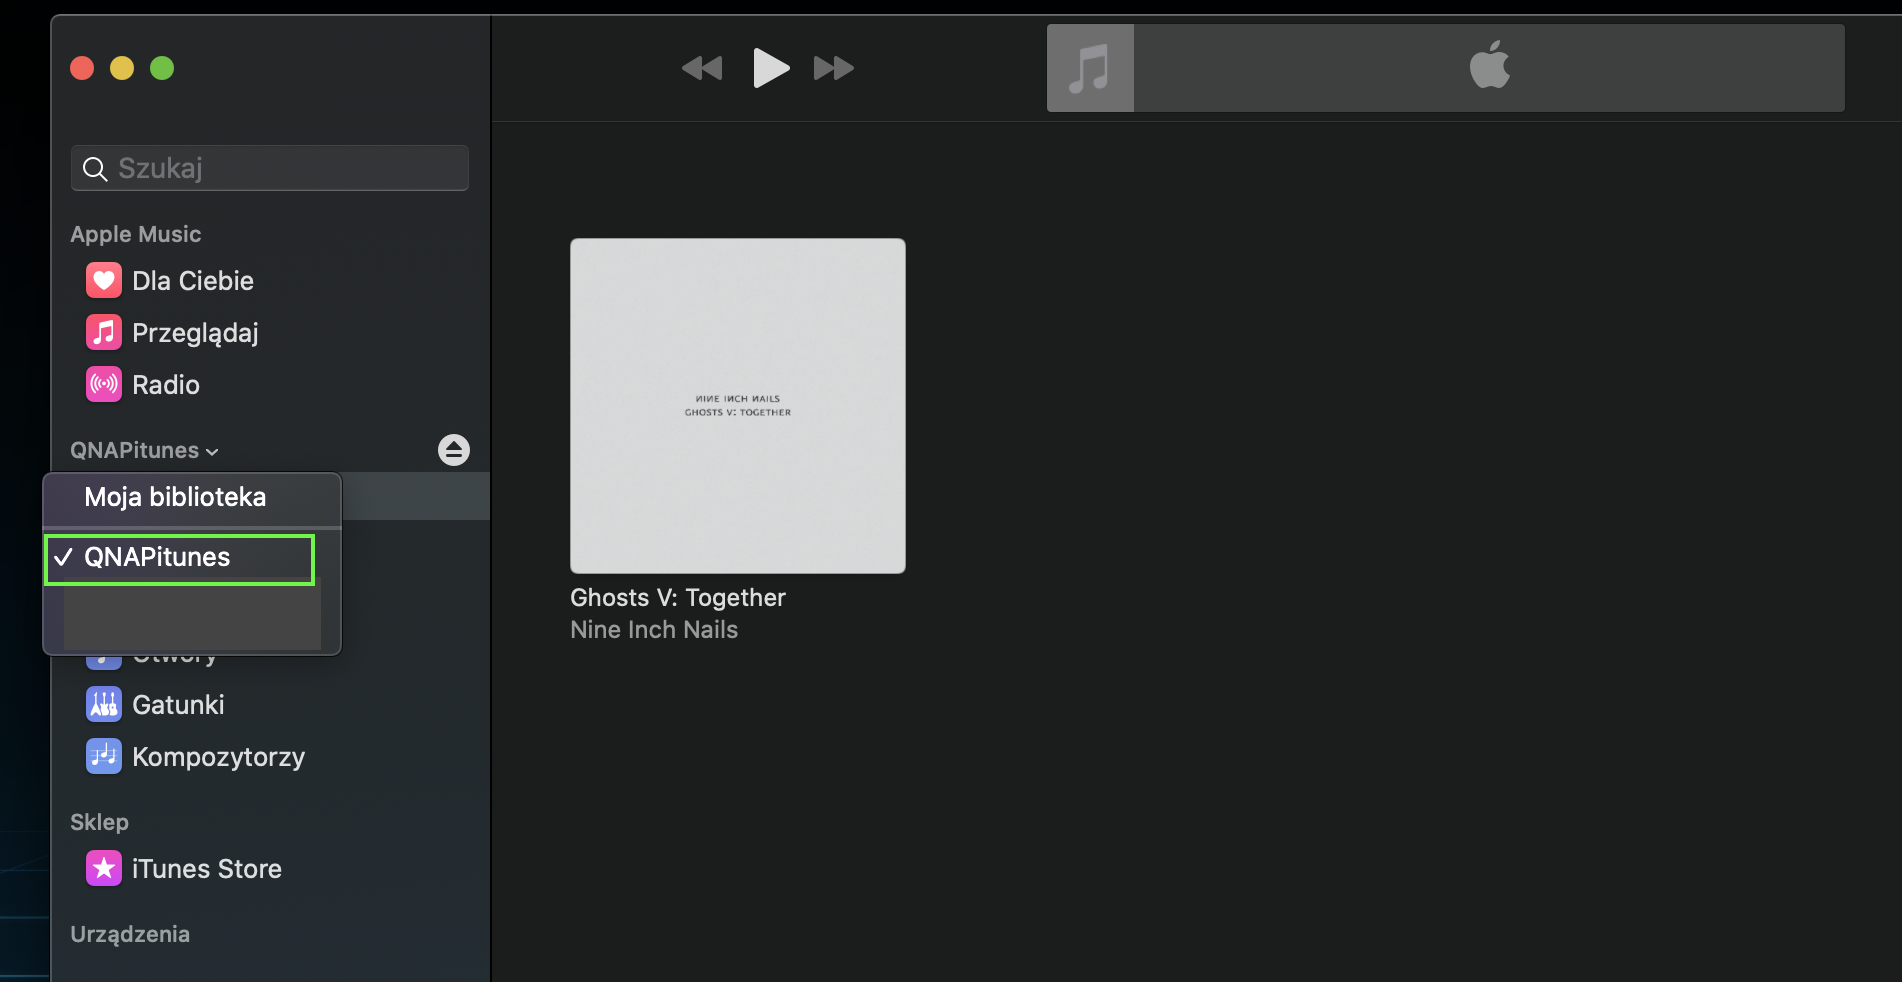
Task: Focus the Szukaj search field
Action: pos(270,168)
